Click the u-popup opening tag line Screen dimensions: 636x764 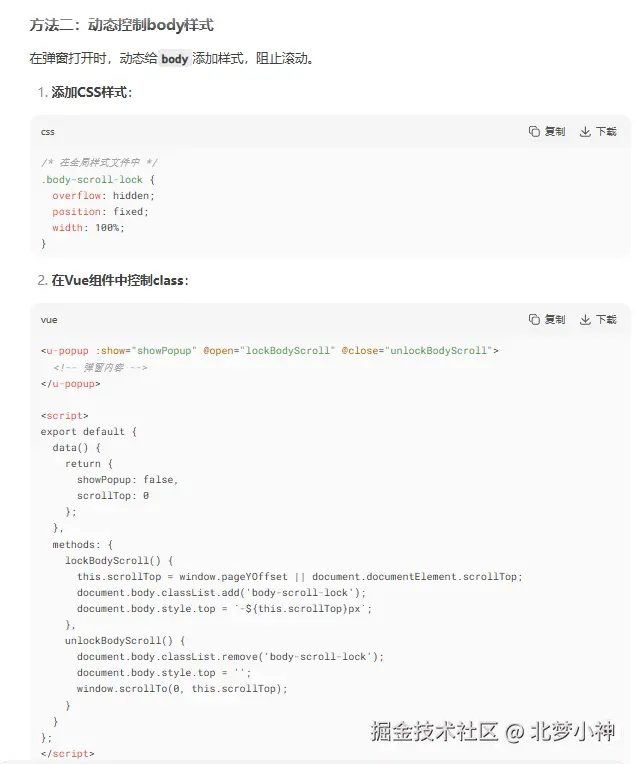pyautogui.click(x=269, y=351)
